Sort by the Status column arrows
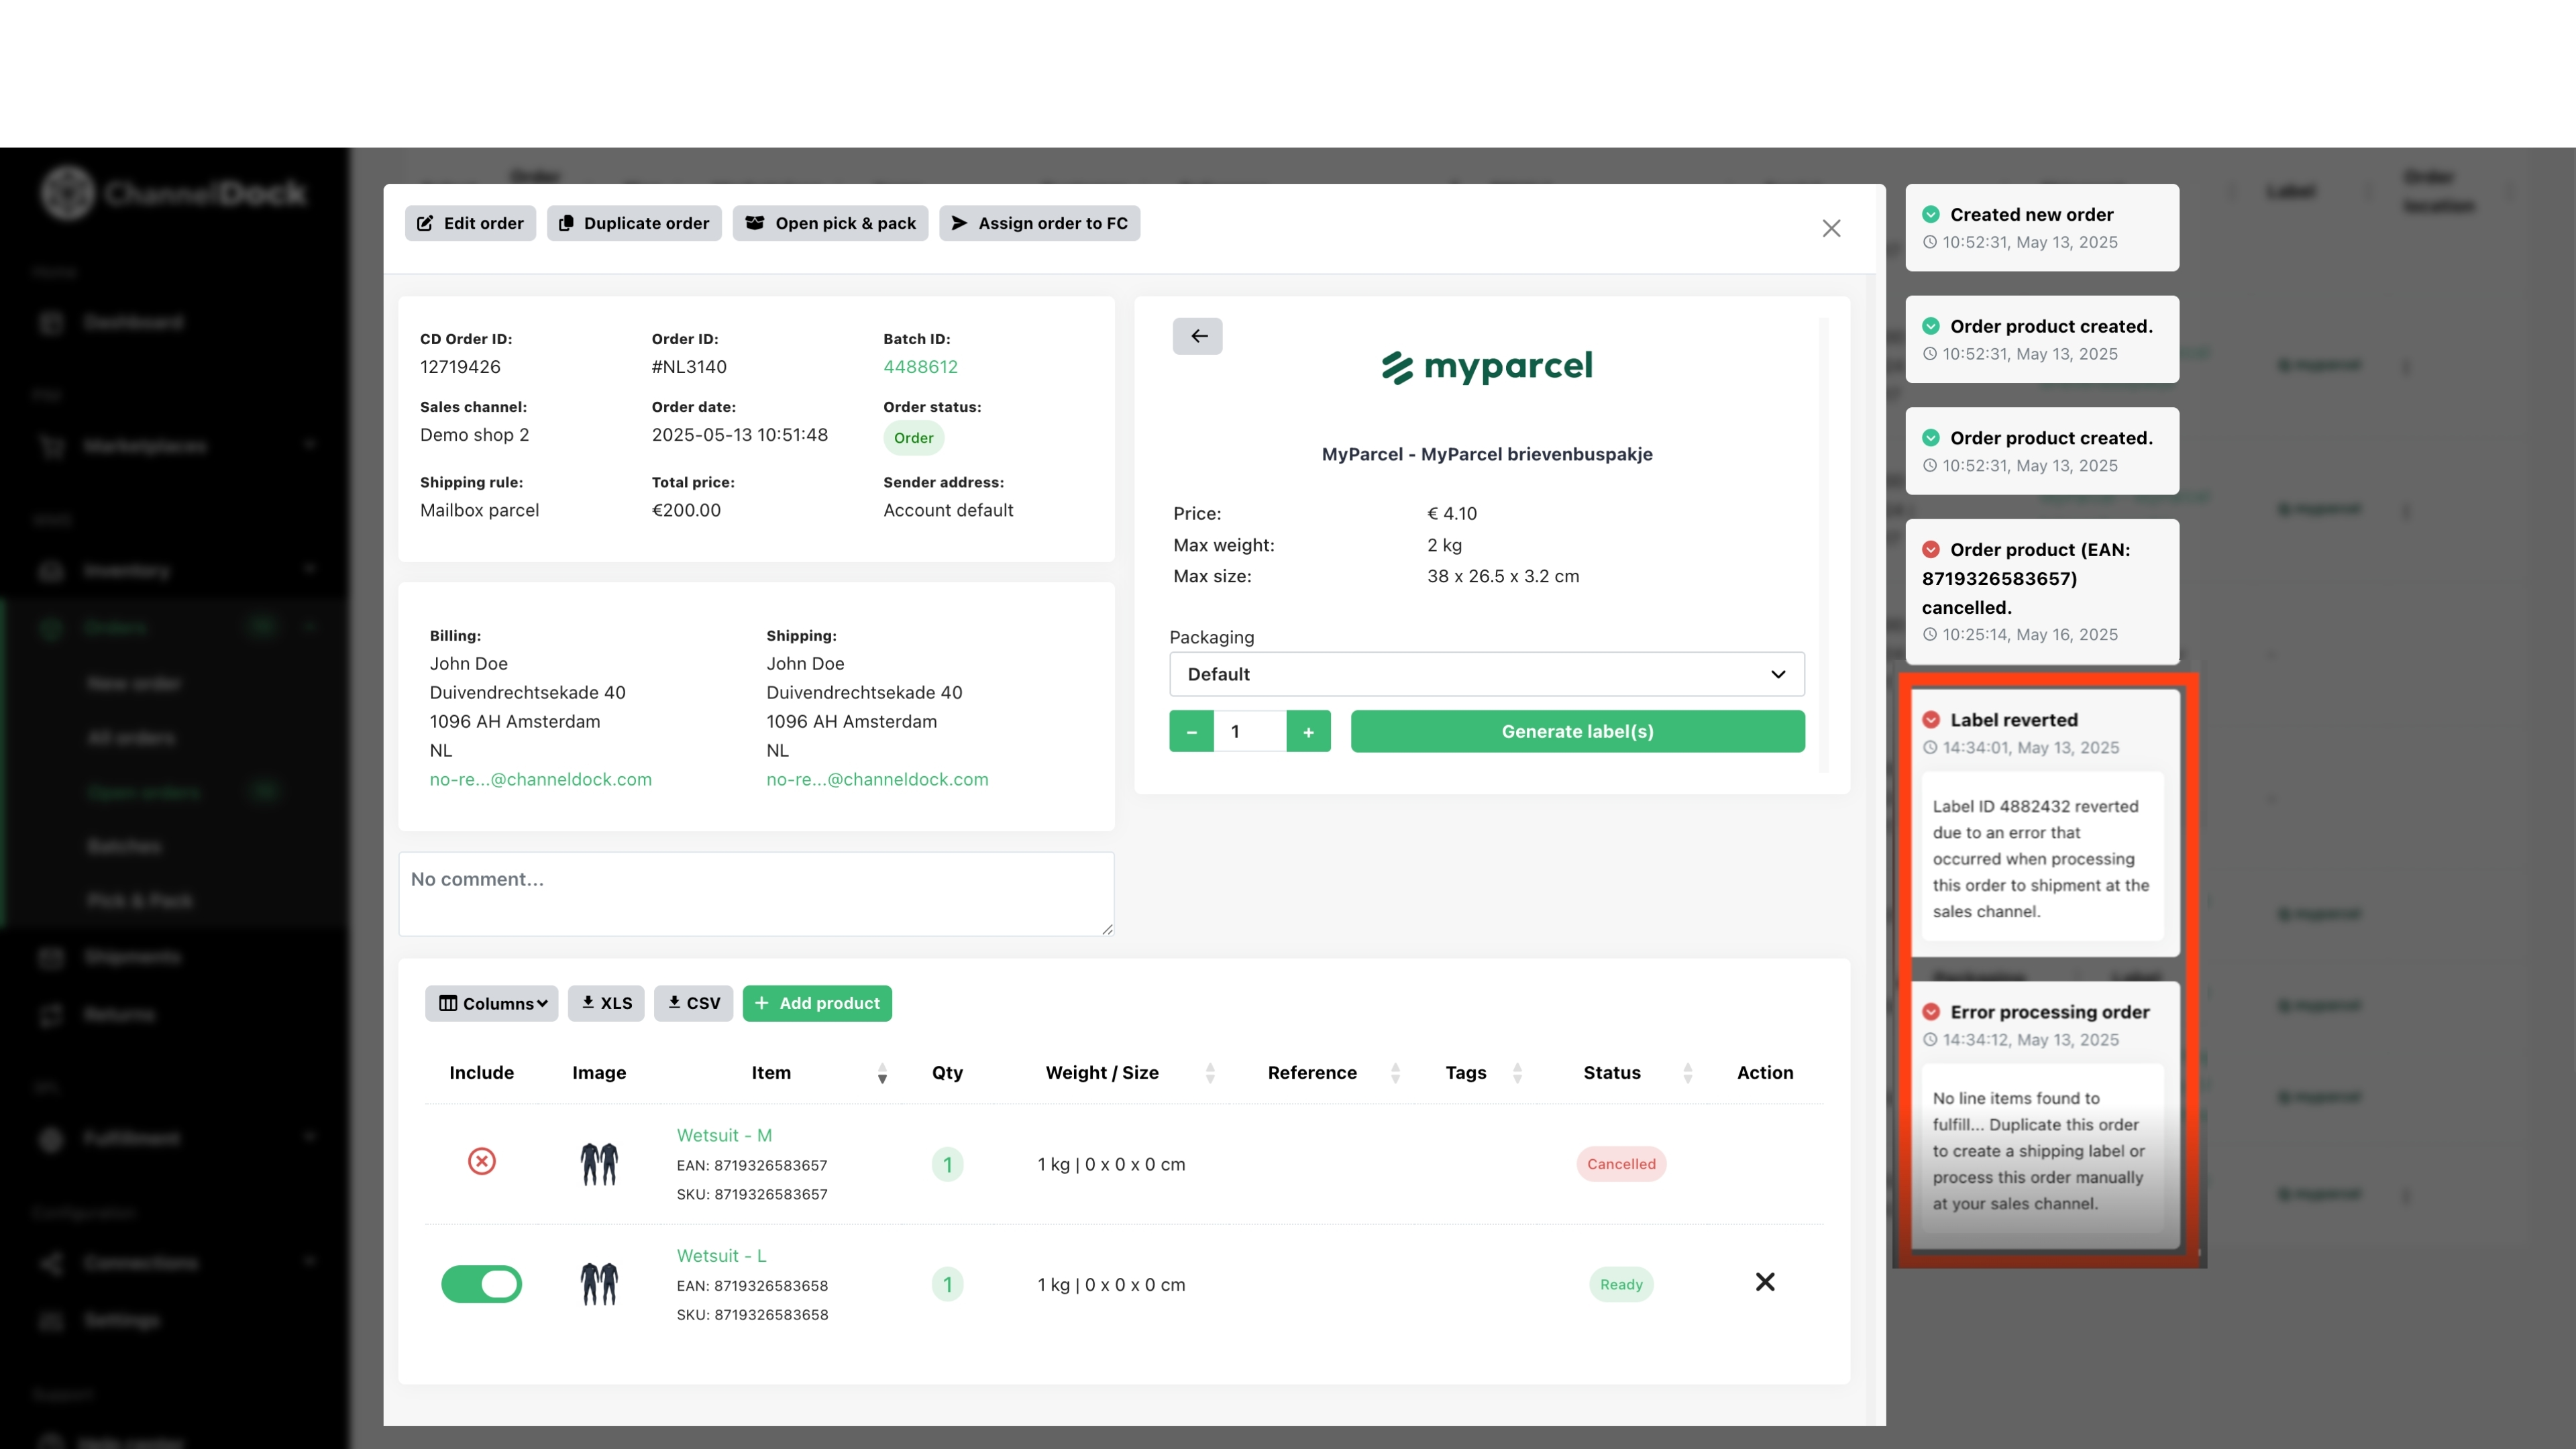This screenshot has width=2576, height=1449. pyautogui.click(x=1688, y=1073)
